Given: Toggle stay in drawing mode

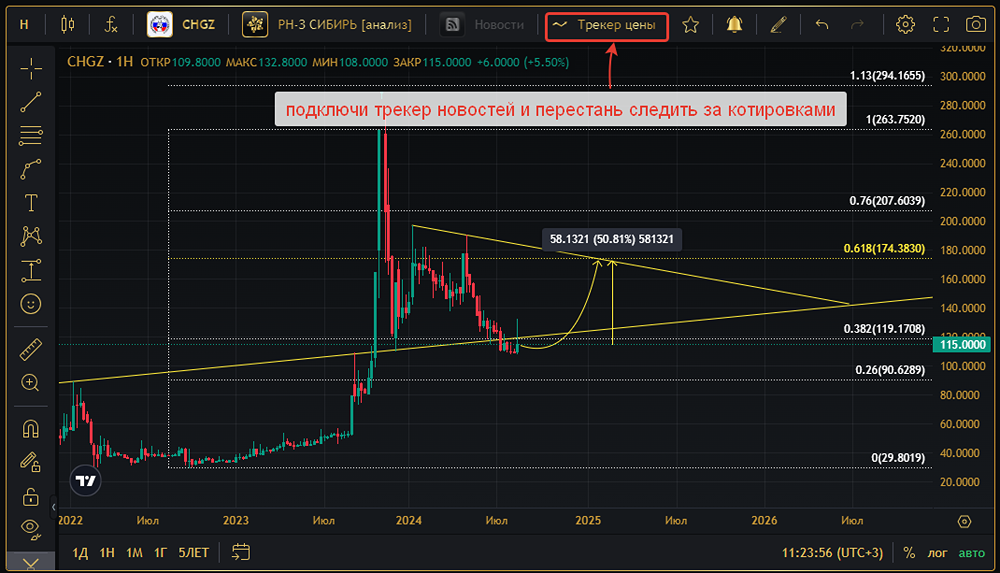Looking at the screenshot, I should (31, 462).
